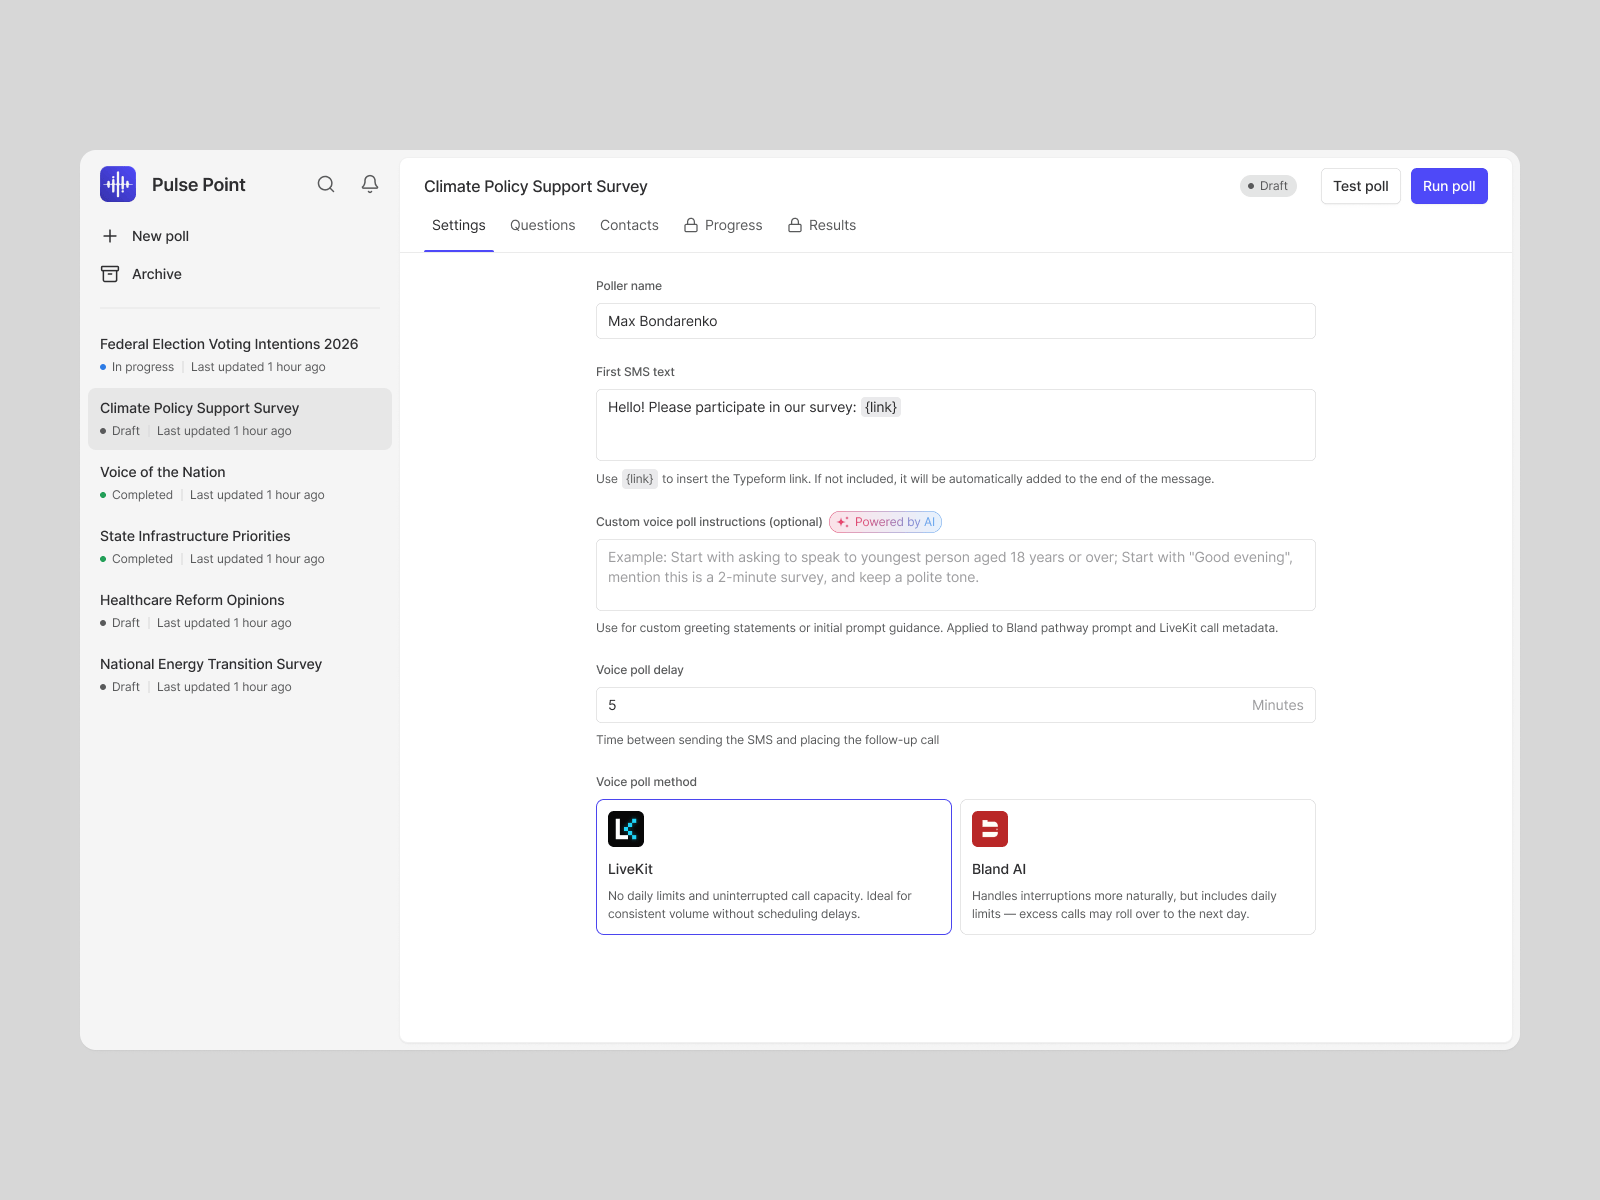Screen dimensions: 1600x1200
Task: Open National Energy Transition Survey poll
Action: pos(240,675)
